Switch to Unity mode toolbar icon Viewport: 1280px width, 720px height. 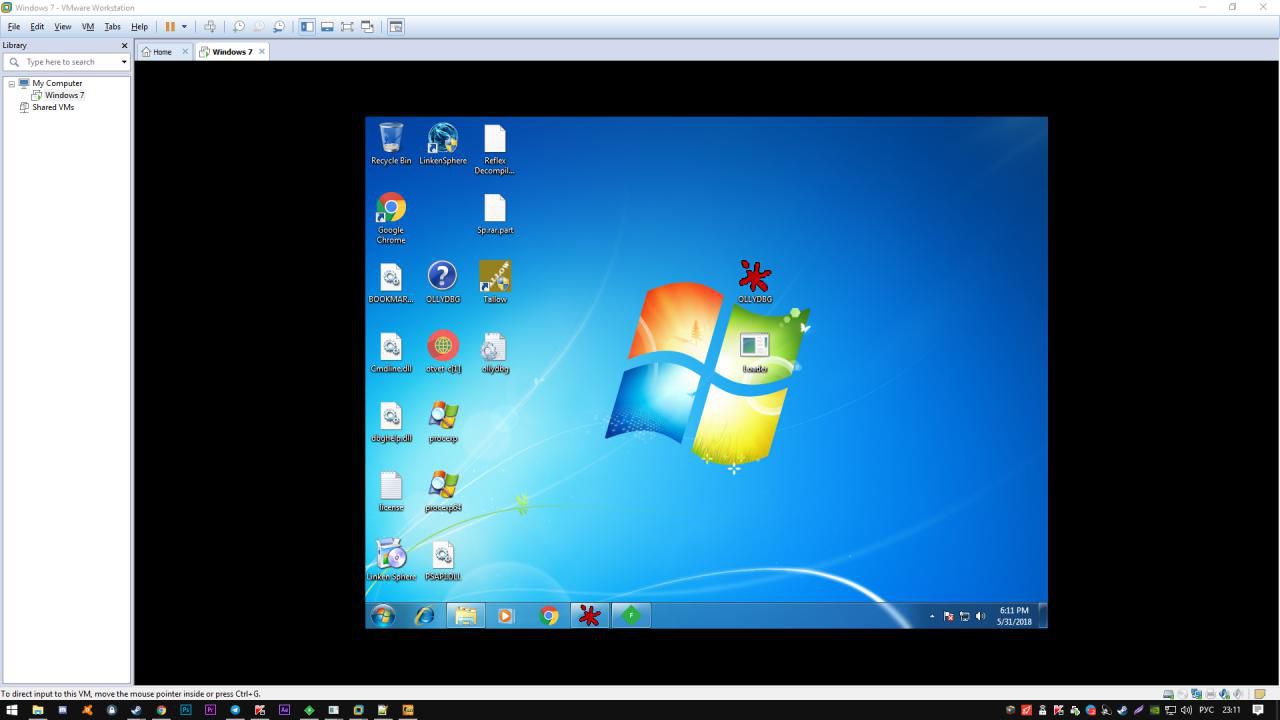point(367,27)
